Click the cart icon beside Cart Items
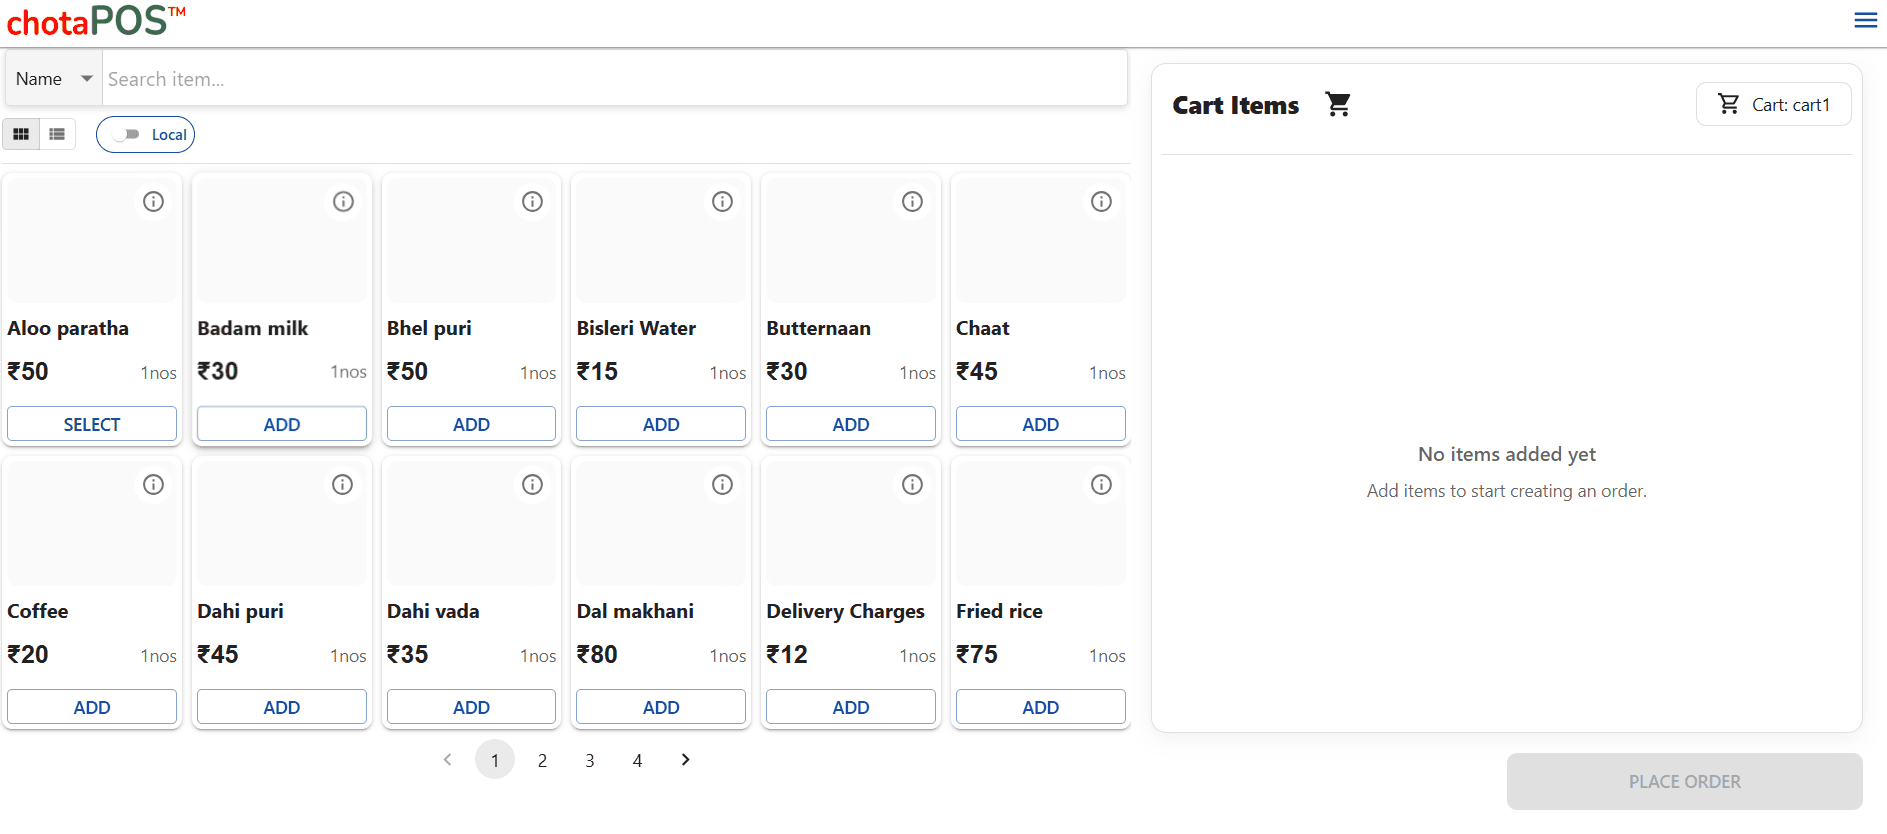 point(1337,104)
